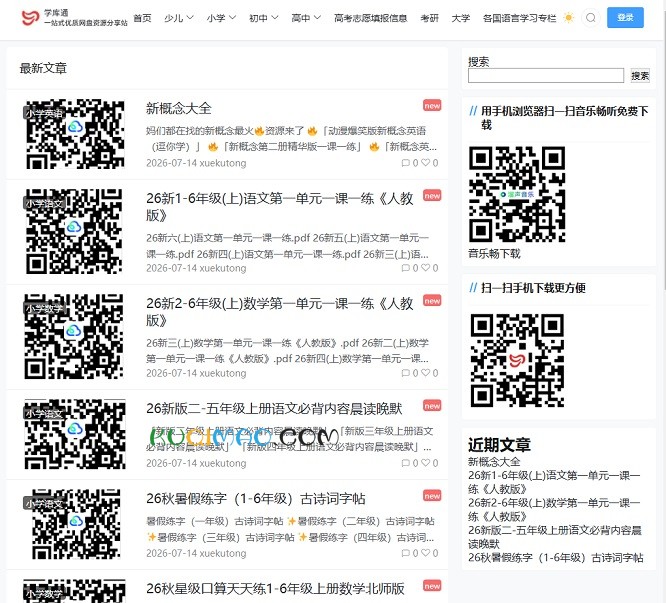
Task: Click the sidebar search text field
Action: [x=546, y=76]
